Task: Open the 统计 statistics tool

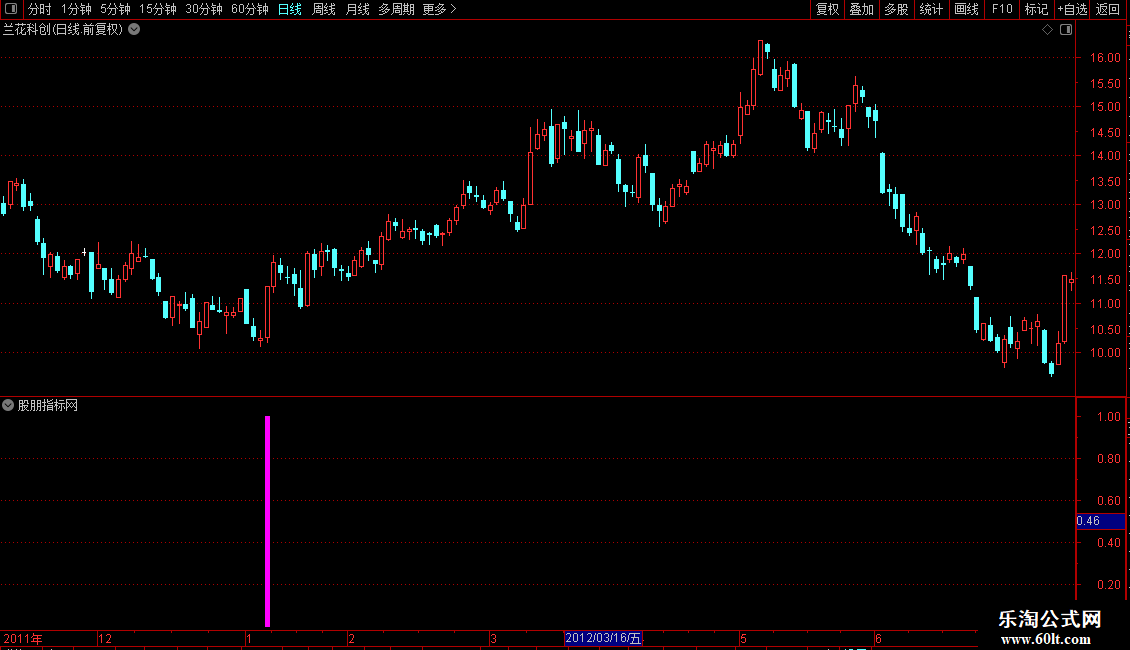Action: point(931,9)
